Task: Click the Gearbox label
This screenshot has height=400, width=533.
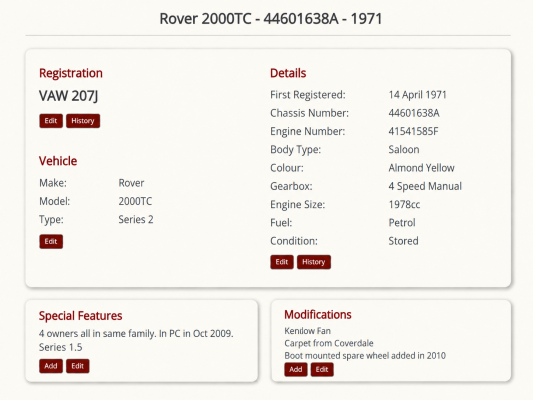Action: pyautogui.click(x=291, y=187)
